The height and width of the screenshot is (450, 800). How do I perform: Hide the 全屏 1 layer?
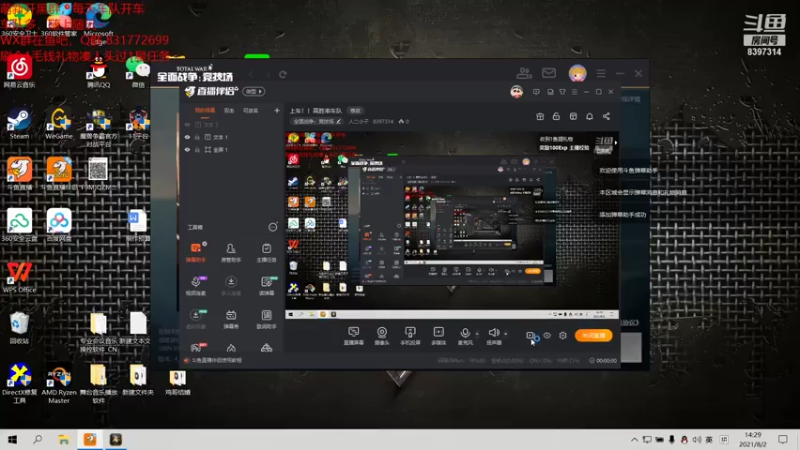point(187,150)
